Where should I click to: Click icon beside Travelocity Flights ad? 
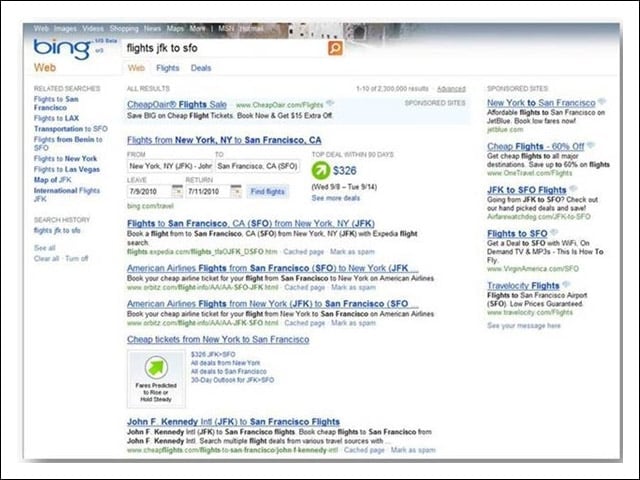(566, 284)
